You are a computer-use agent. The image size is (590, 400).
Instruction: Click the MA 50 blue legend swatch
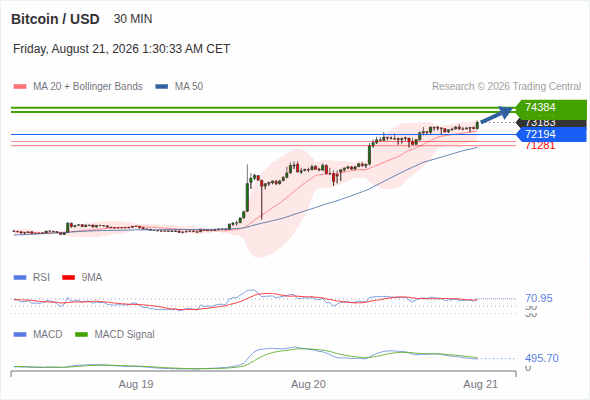tap(162, 87)
